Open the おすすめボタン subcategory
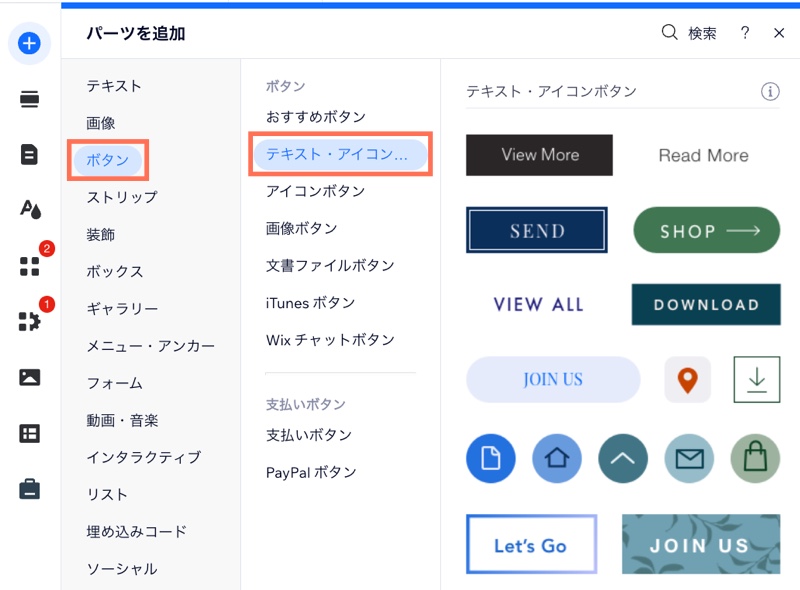Image resolution: width=800 pixels, height=590 pixels. 316,117
